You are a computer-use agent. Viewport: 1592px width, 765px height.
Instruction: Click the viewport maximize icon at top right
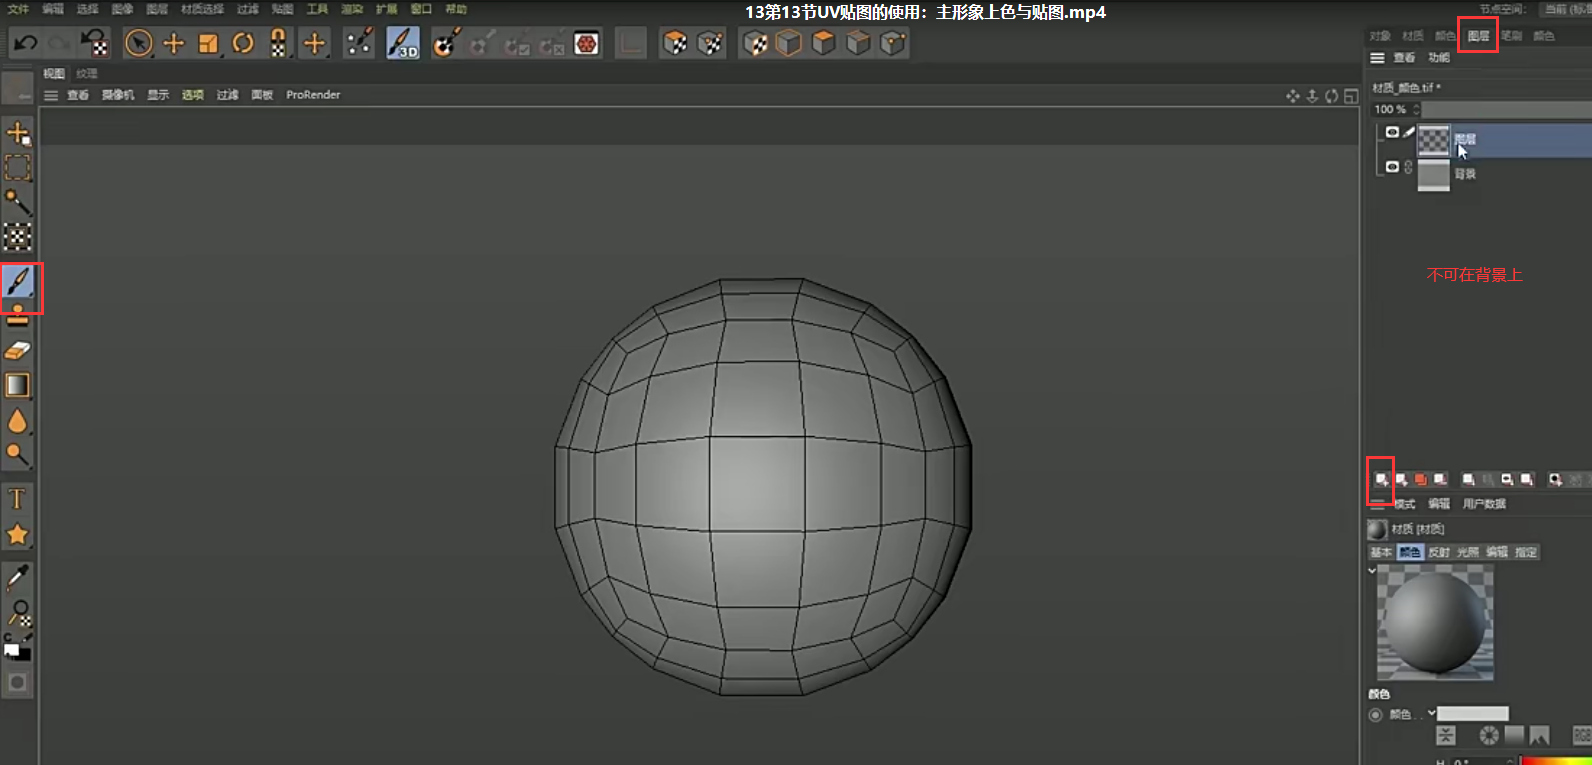coord(1351,96)
